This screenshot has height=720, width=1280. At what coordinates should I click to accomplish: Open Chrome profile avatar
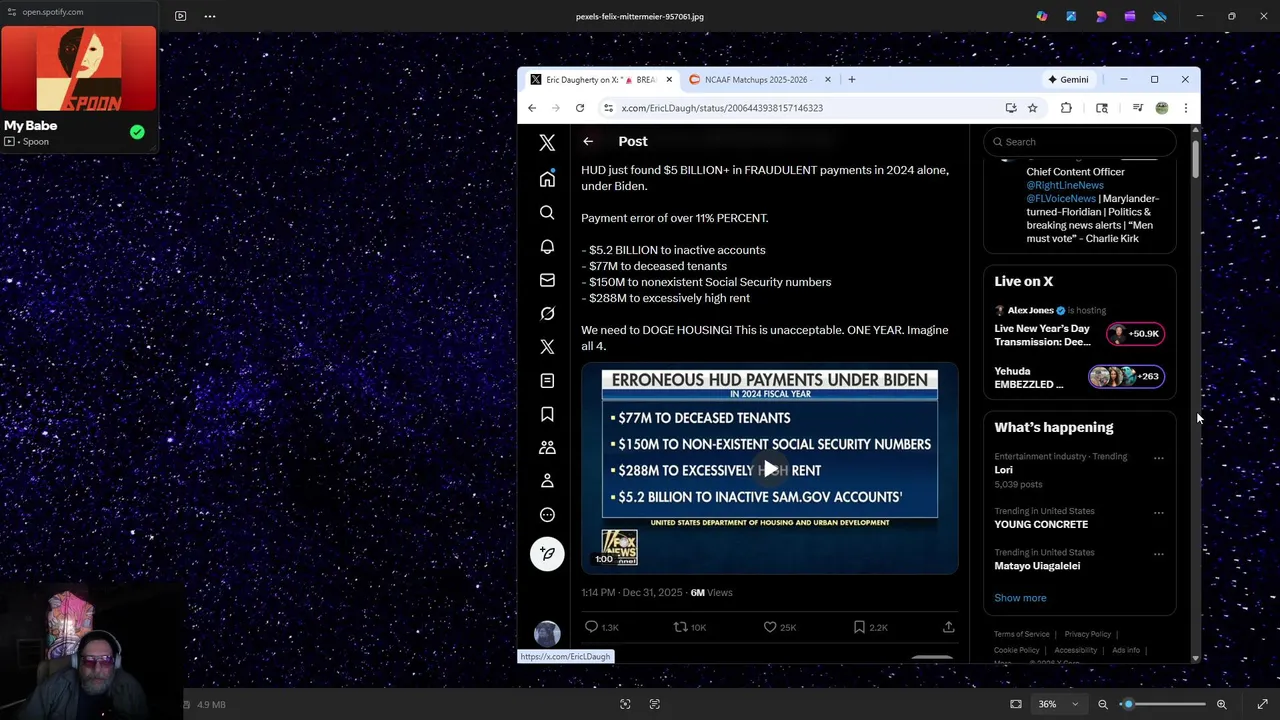click(x=1161, y=108)
